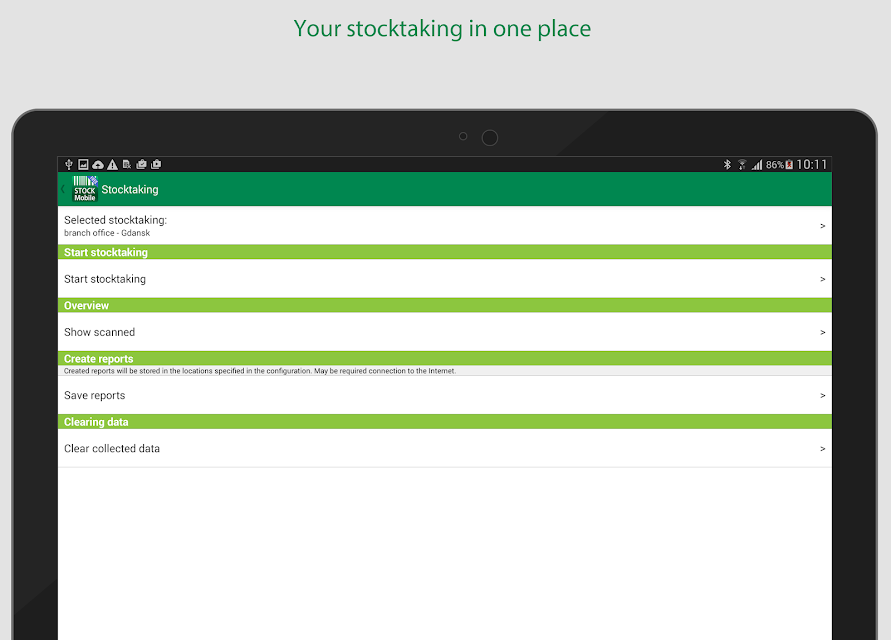891x640 pixels.
Task: Tap Save reports text
Action: [94, 396]
